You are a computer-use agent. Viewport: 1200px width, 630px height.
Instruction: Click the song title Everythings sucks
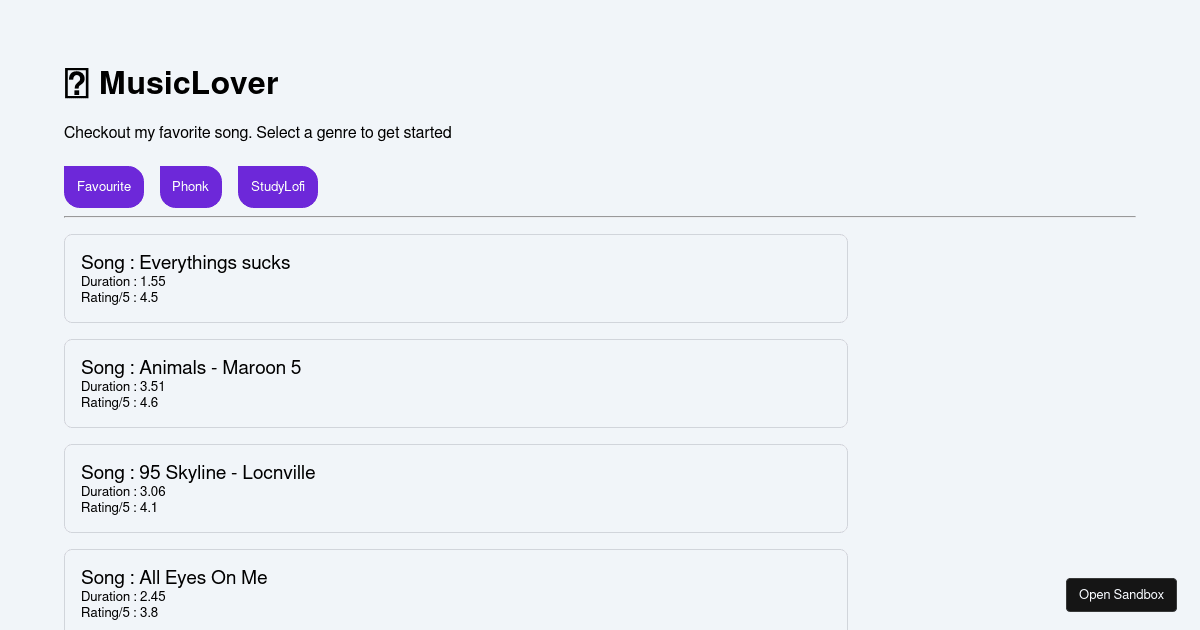[186, 263]
